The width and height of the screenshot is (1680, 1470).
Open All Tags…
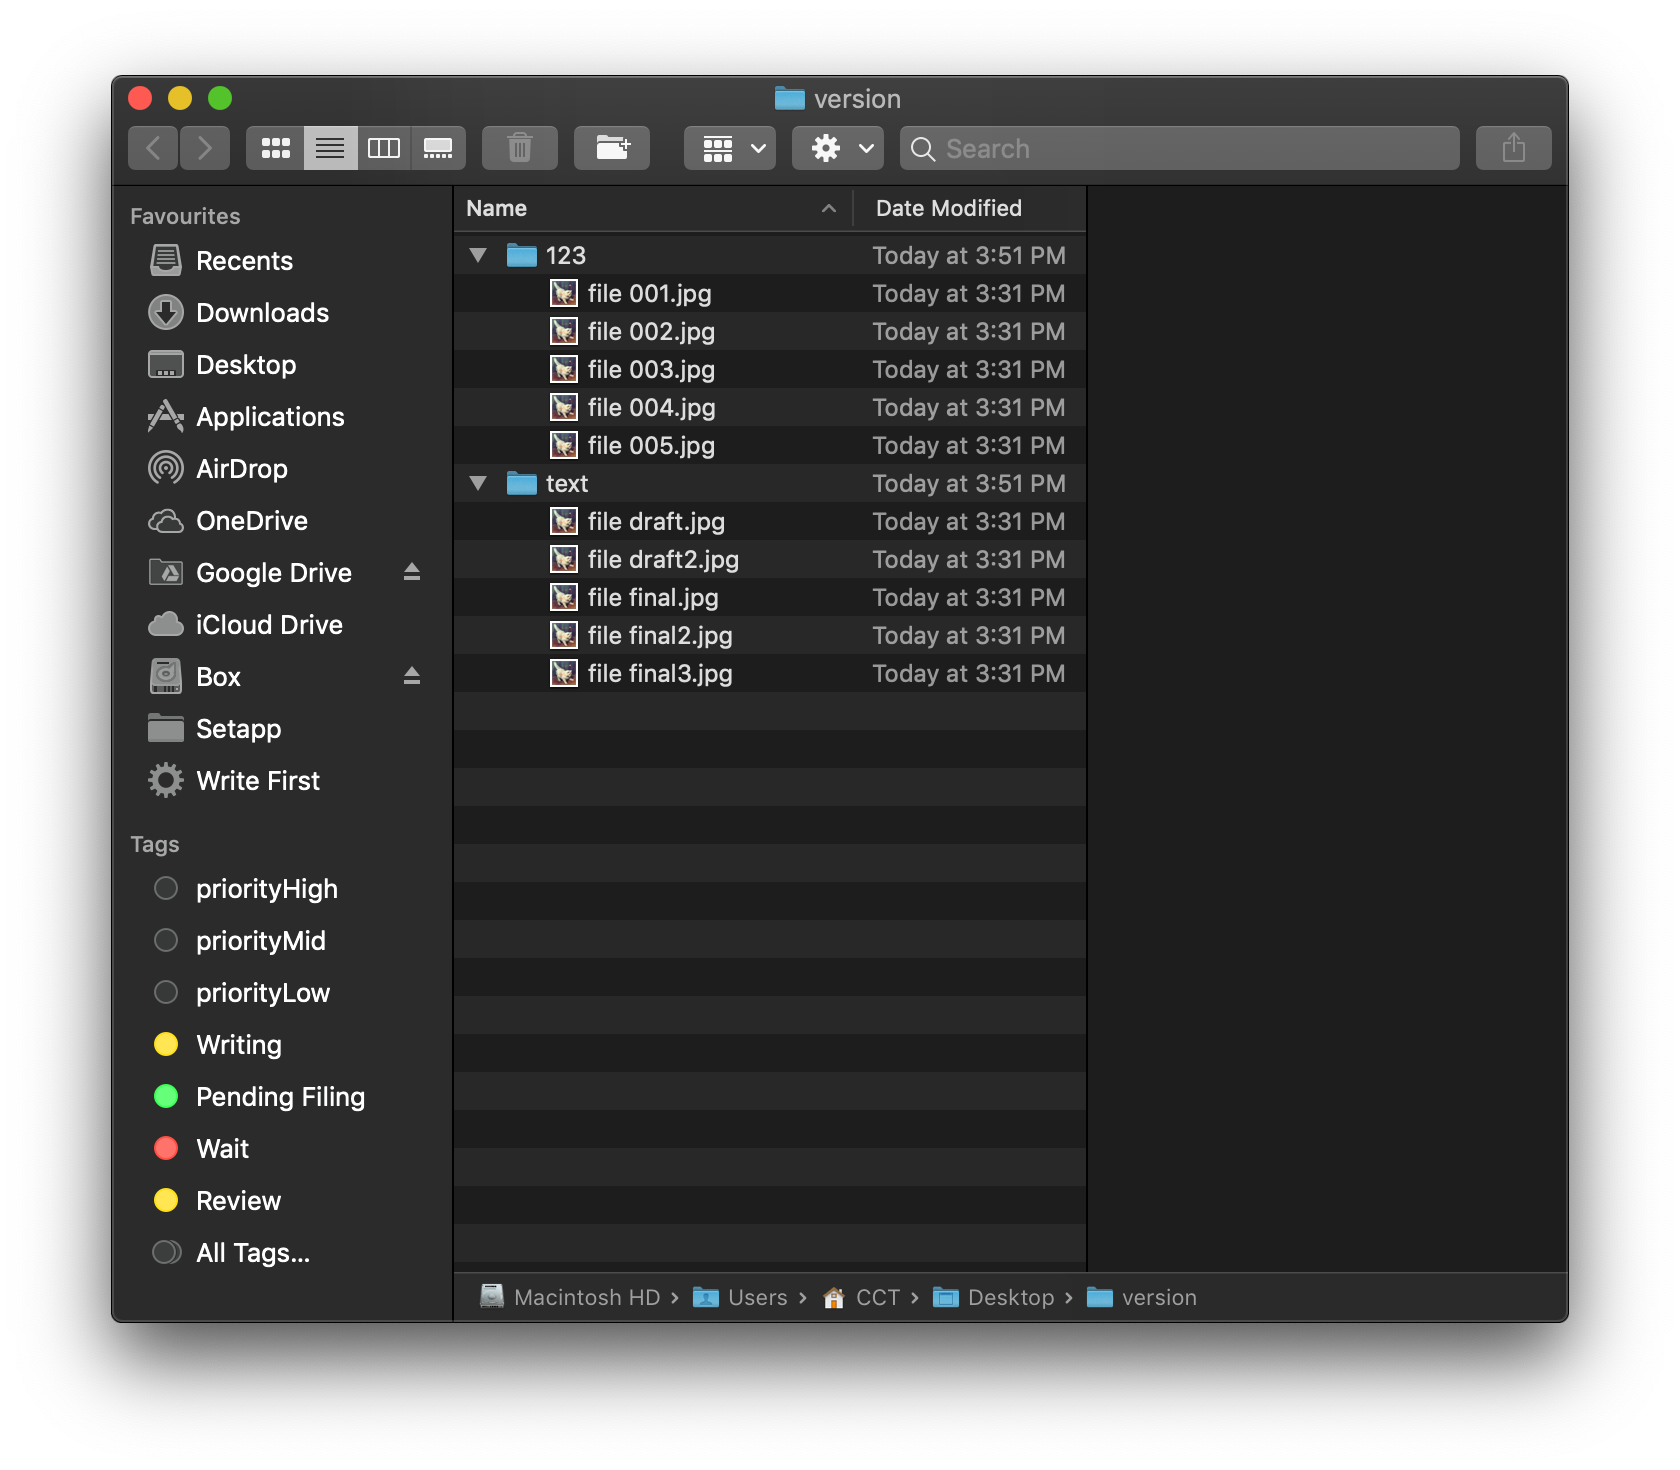click(x=253, y=1252)
